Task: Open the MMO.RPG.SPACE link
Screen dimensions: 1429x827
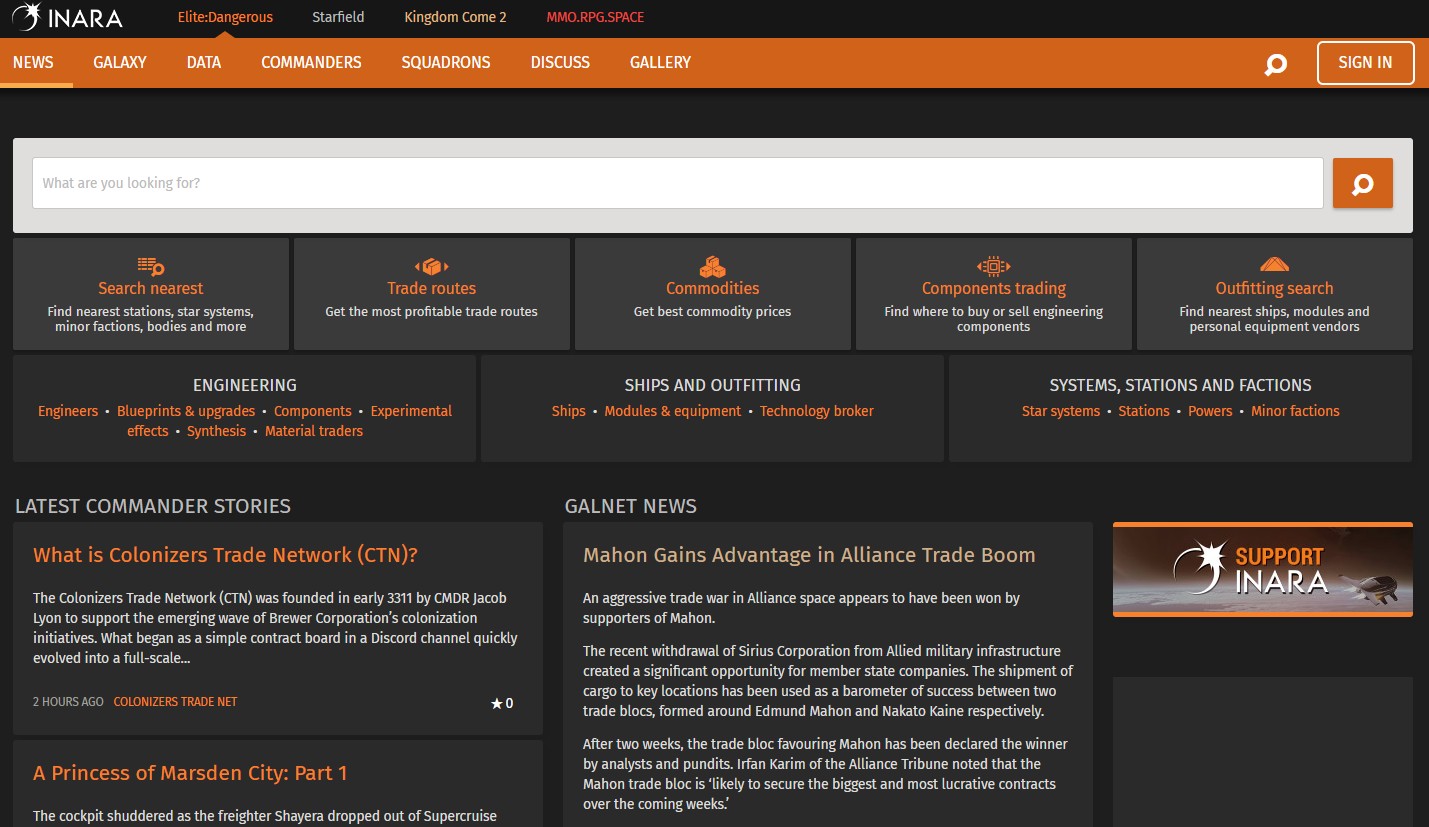Action: 595,17
